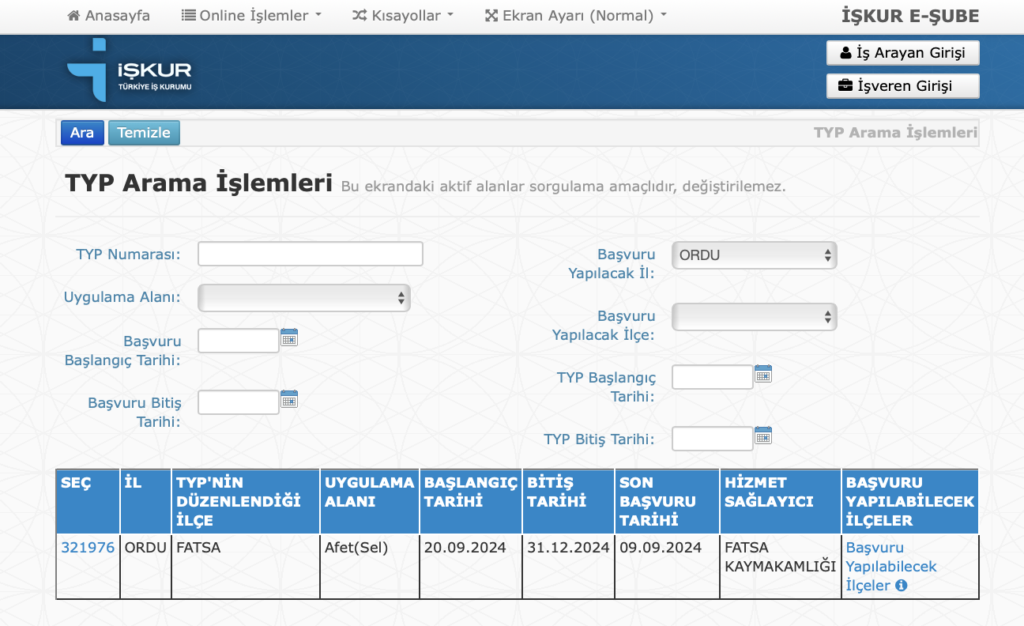The image size is (1024, 626).
Task: Click the İş Arayan Girişi button
Action: (x=902, y=53)
